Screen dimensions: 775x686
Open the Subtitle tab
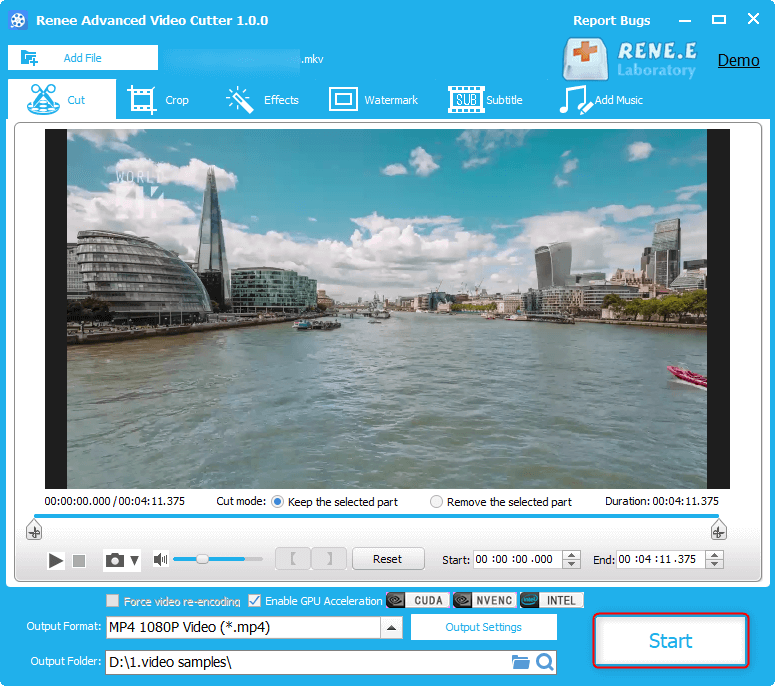[x=485, y=99]
